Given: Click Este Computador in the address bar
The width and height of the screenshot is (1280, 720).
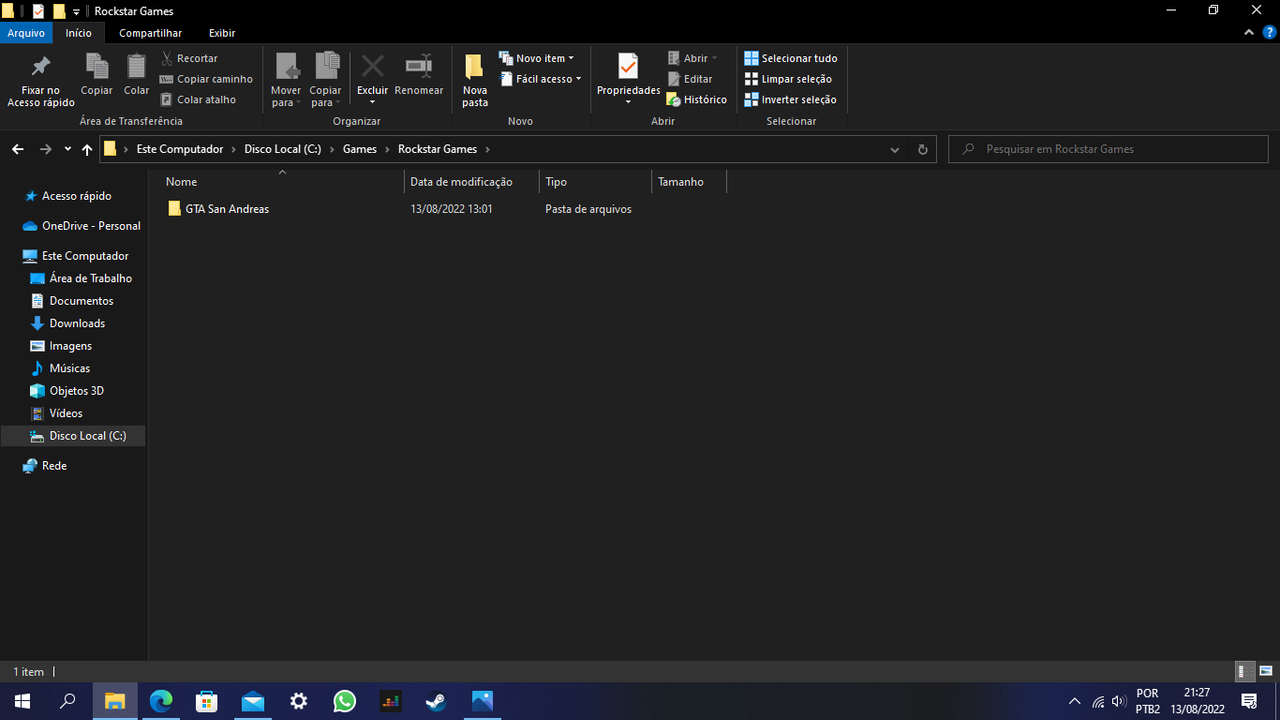Looking at the screenshot, I should [180, 149].
